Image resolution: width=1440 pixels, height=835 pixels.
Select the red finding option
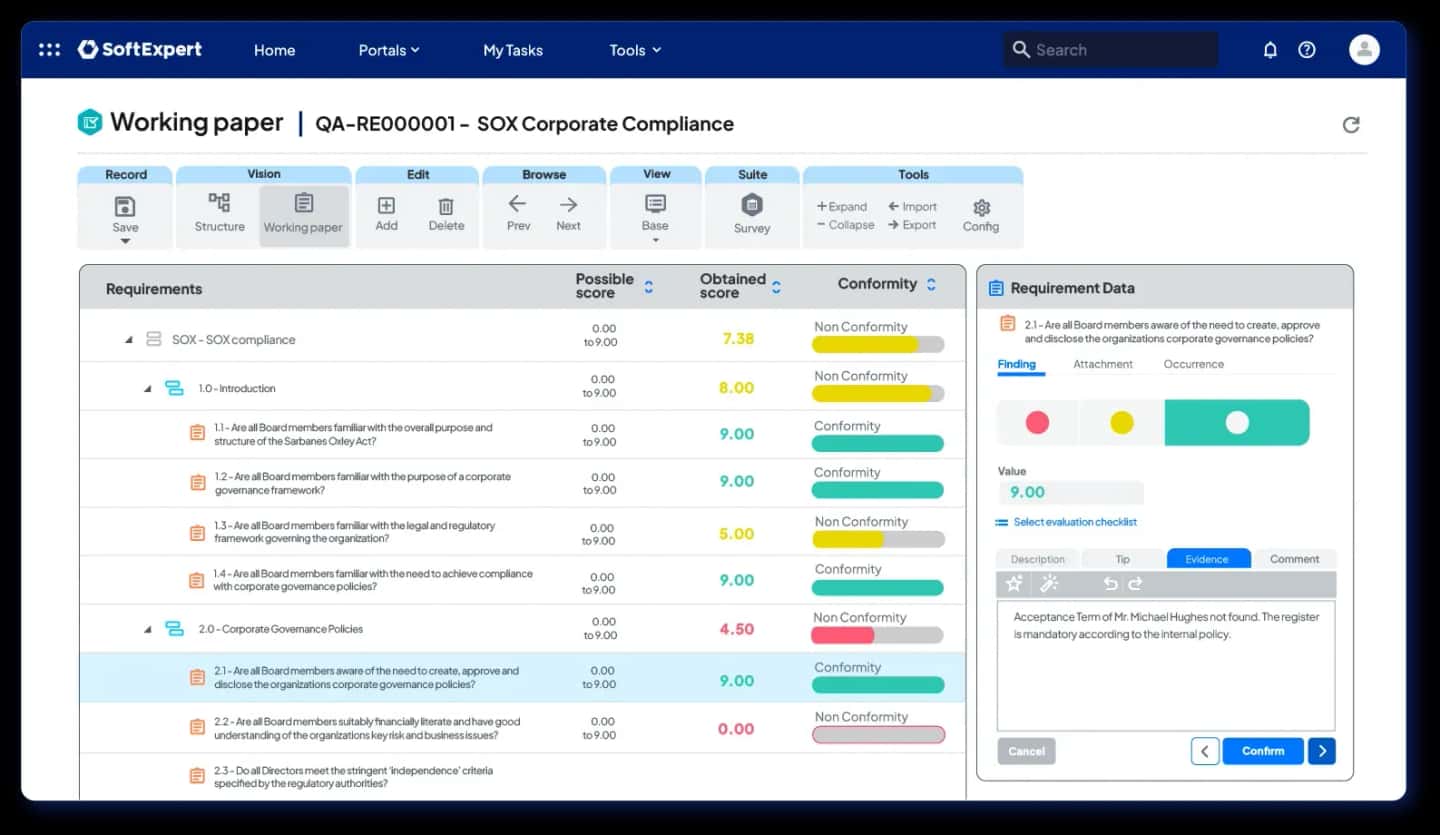(1037, 422)
